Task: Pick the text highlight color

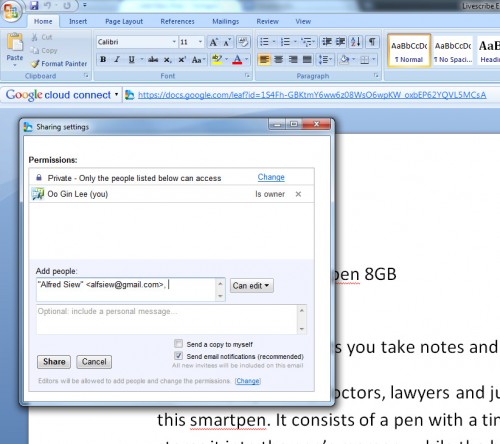Action: pos(217,60)
